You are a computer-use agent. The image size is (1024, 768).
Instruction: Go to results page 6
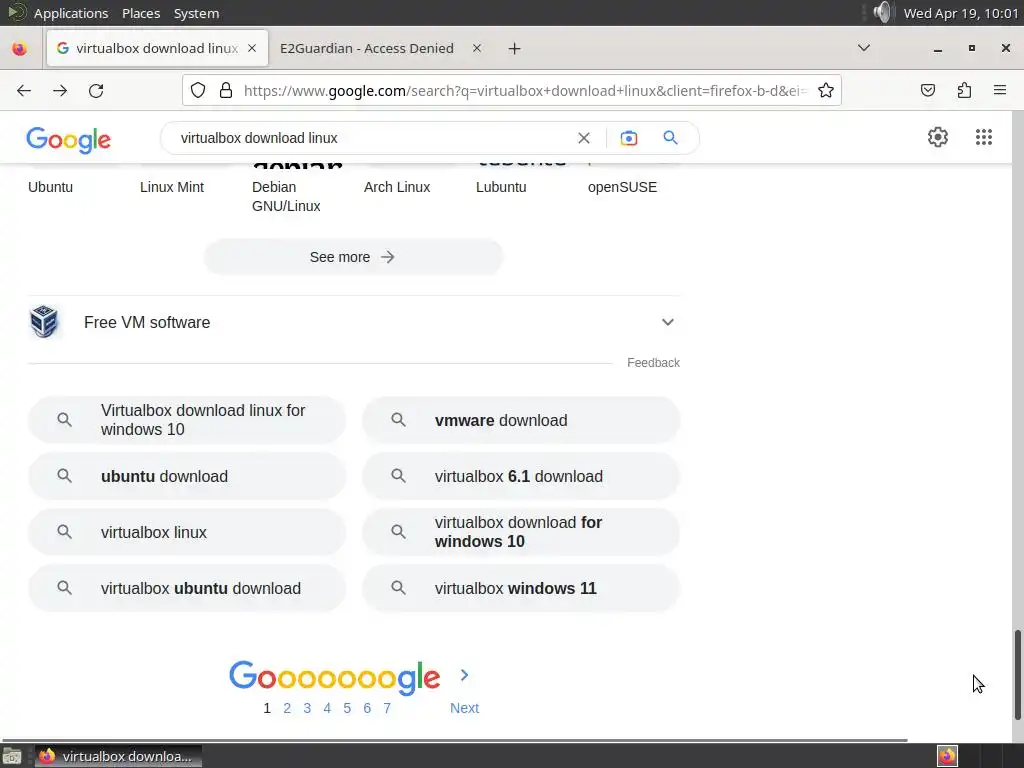pyautogui.click(x=367, y=708)
